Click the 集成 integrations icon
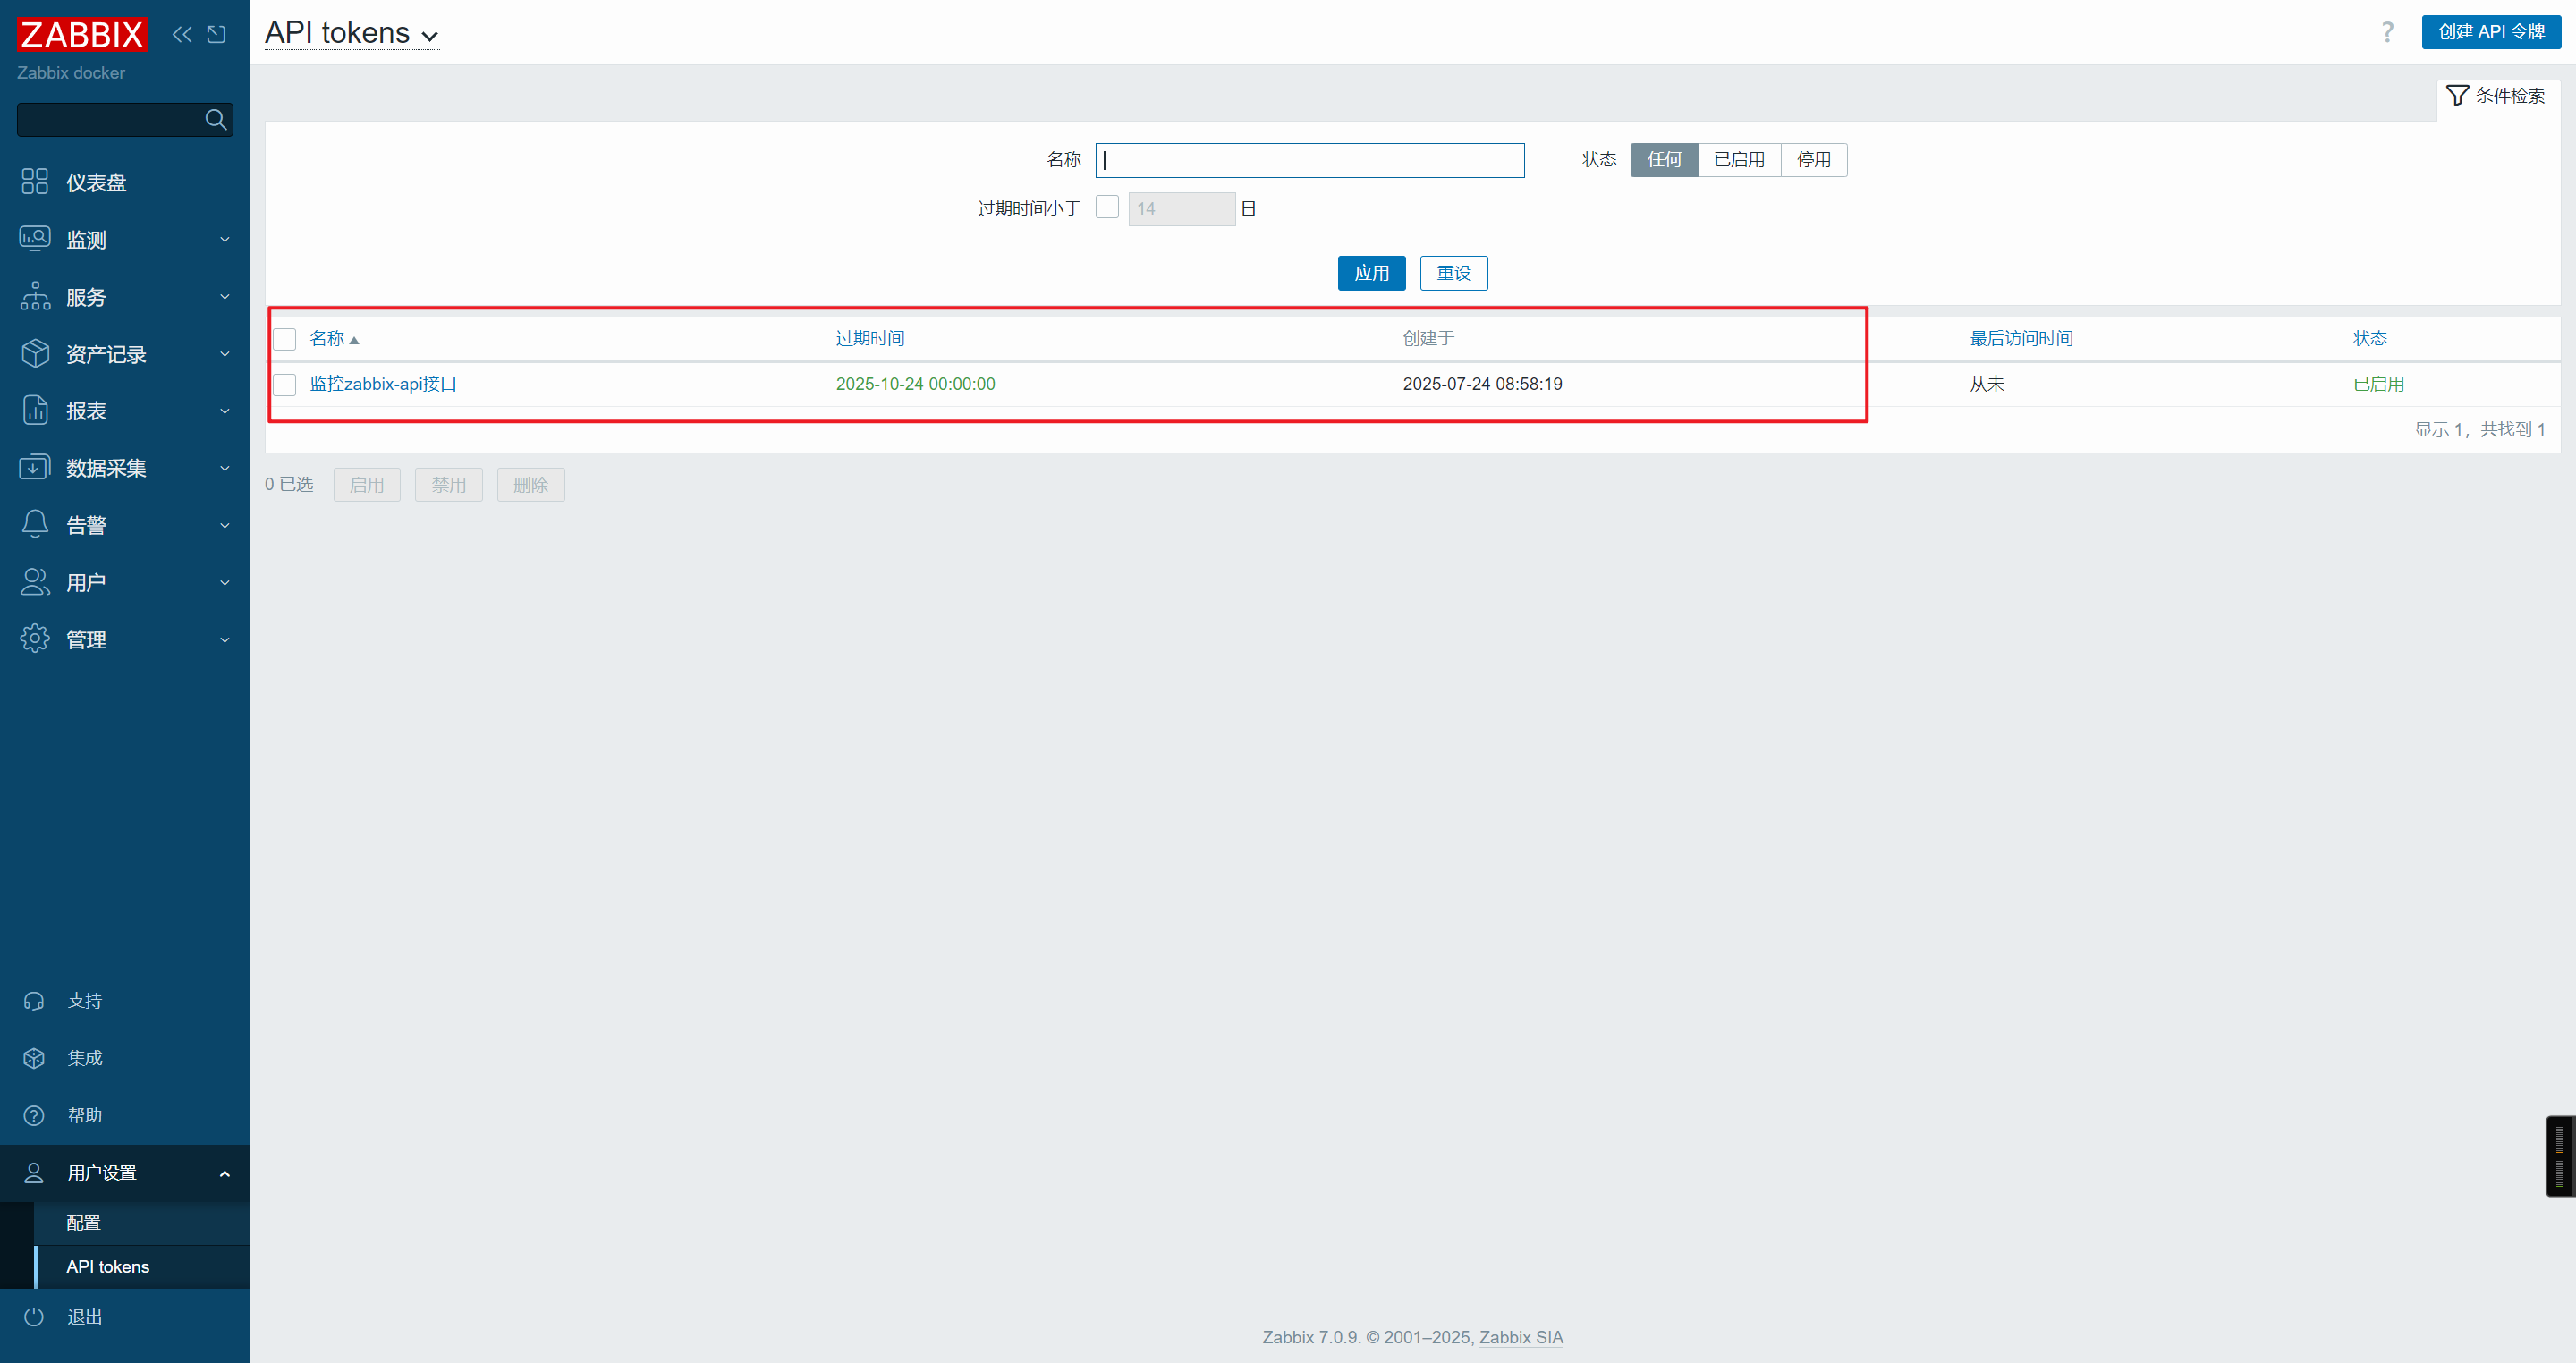Image resolution: width=2576 pixels, height=1363 pixels. [34, 1058]
